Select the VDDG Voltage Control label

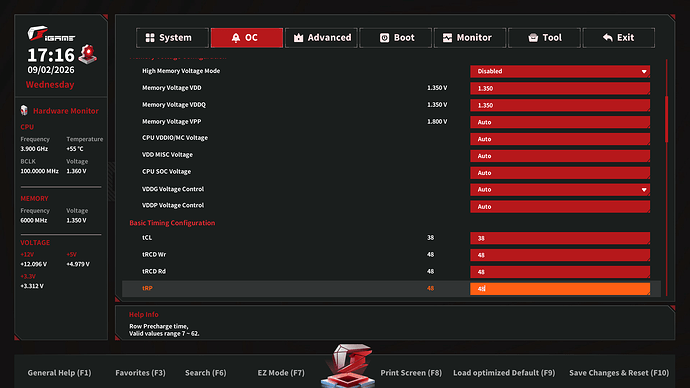[173, 189]
